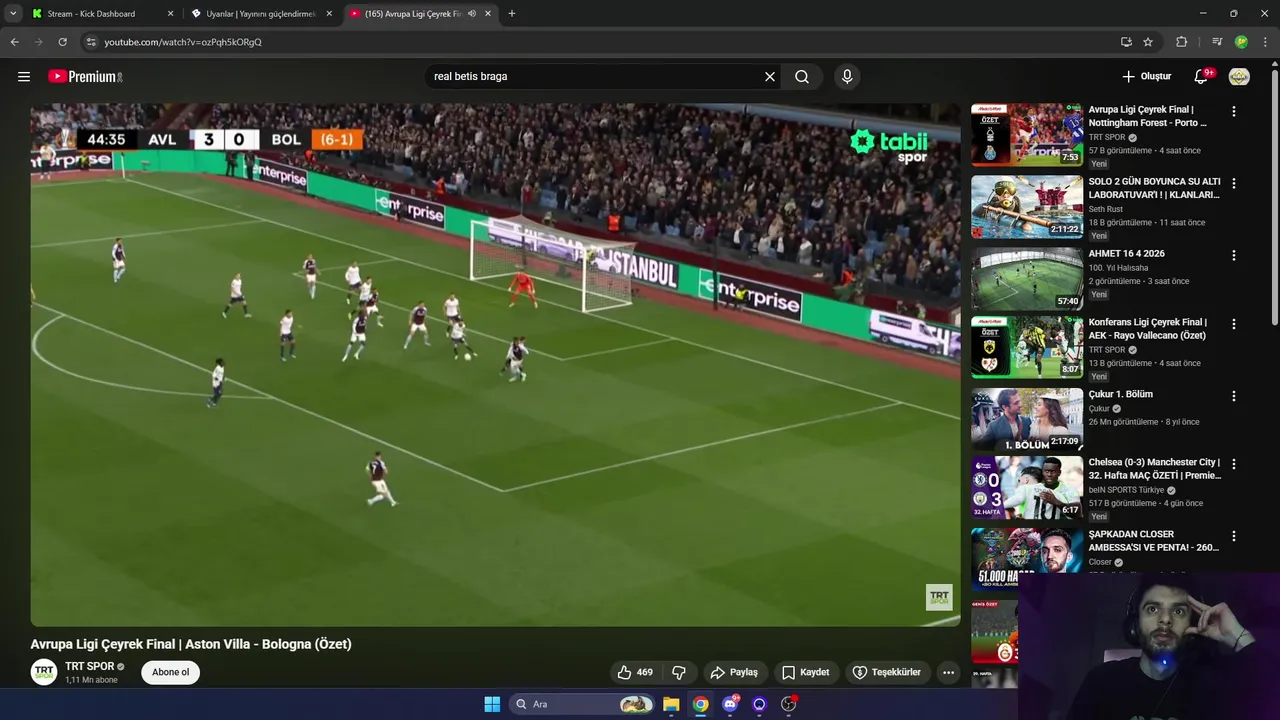Screen dimensions: 1280x720
Task: Open Nottingham Forest - Porto thumbnail
Action: click(1027, 135)
